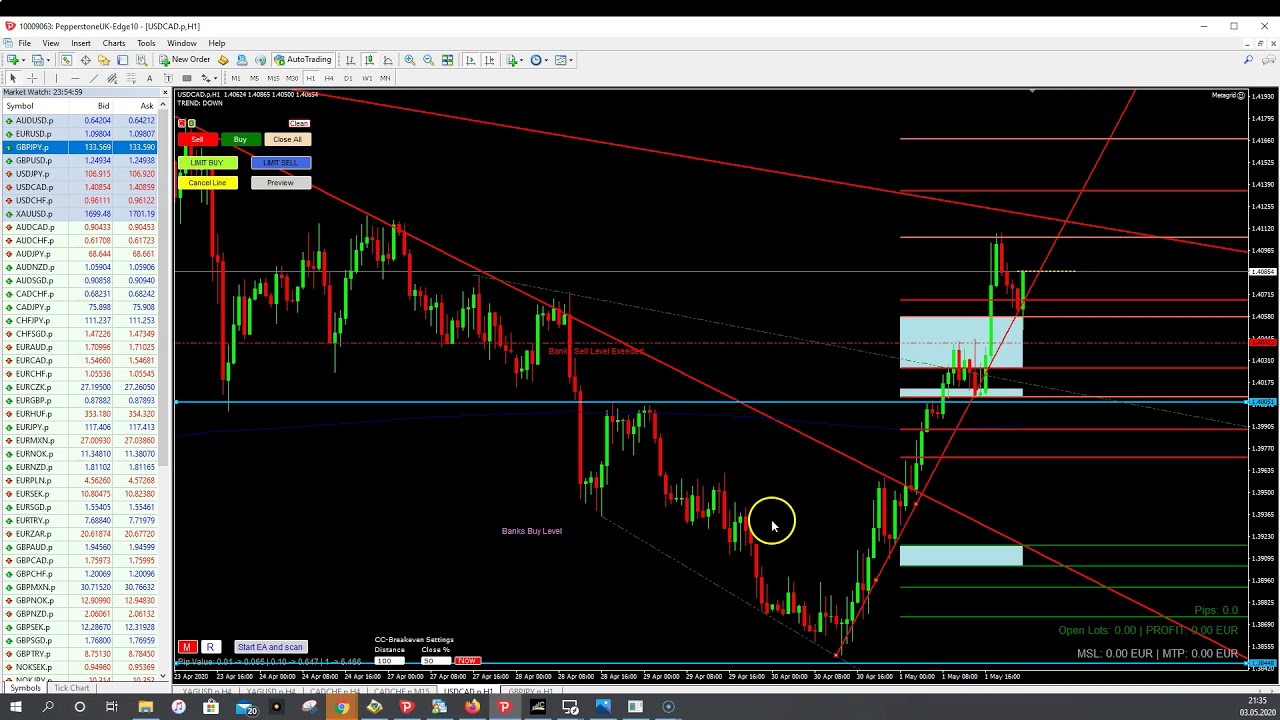Viewport: 1280px width, 720px height.
Task: Select line chart display icon
Action: pyautogui.click(x=388, y=60)
